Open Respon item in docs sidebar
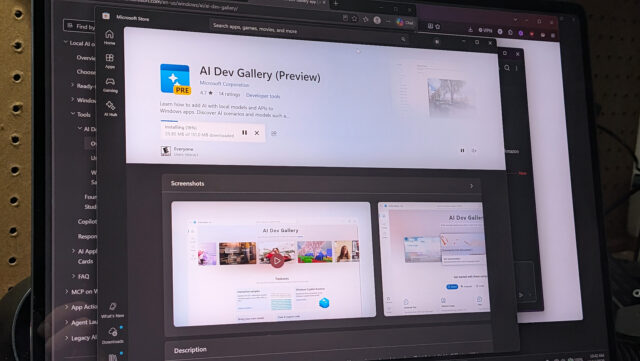This screenshot has height=361, width=640. coord(88,236)
